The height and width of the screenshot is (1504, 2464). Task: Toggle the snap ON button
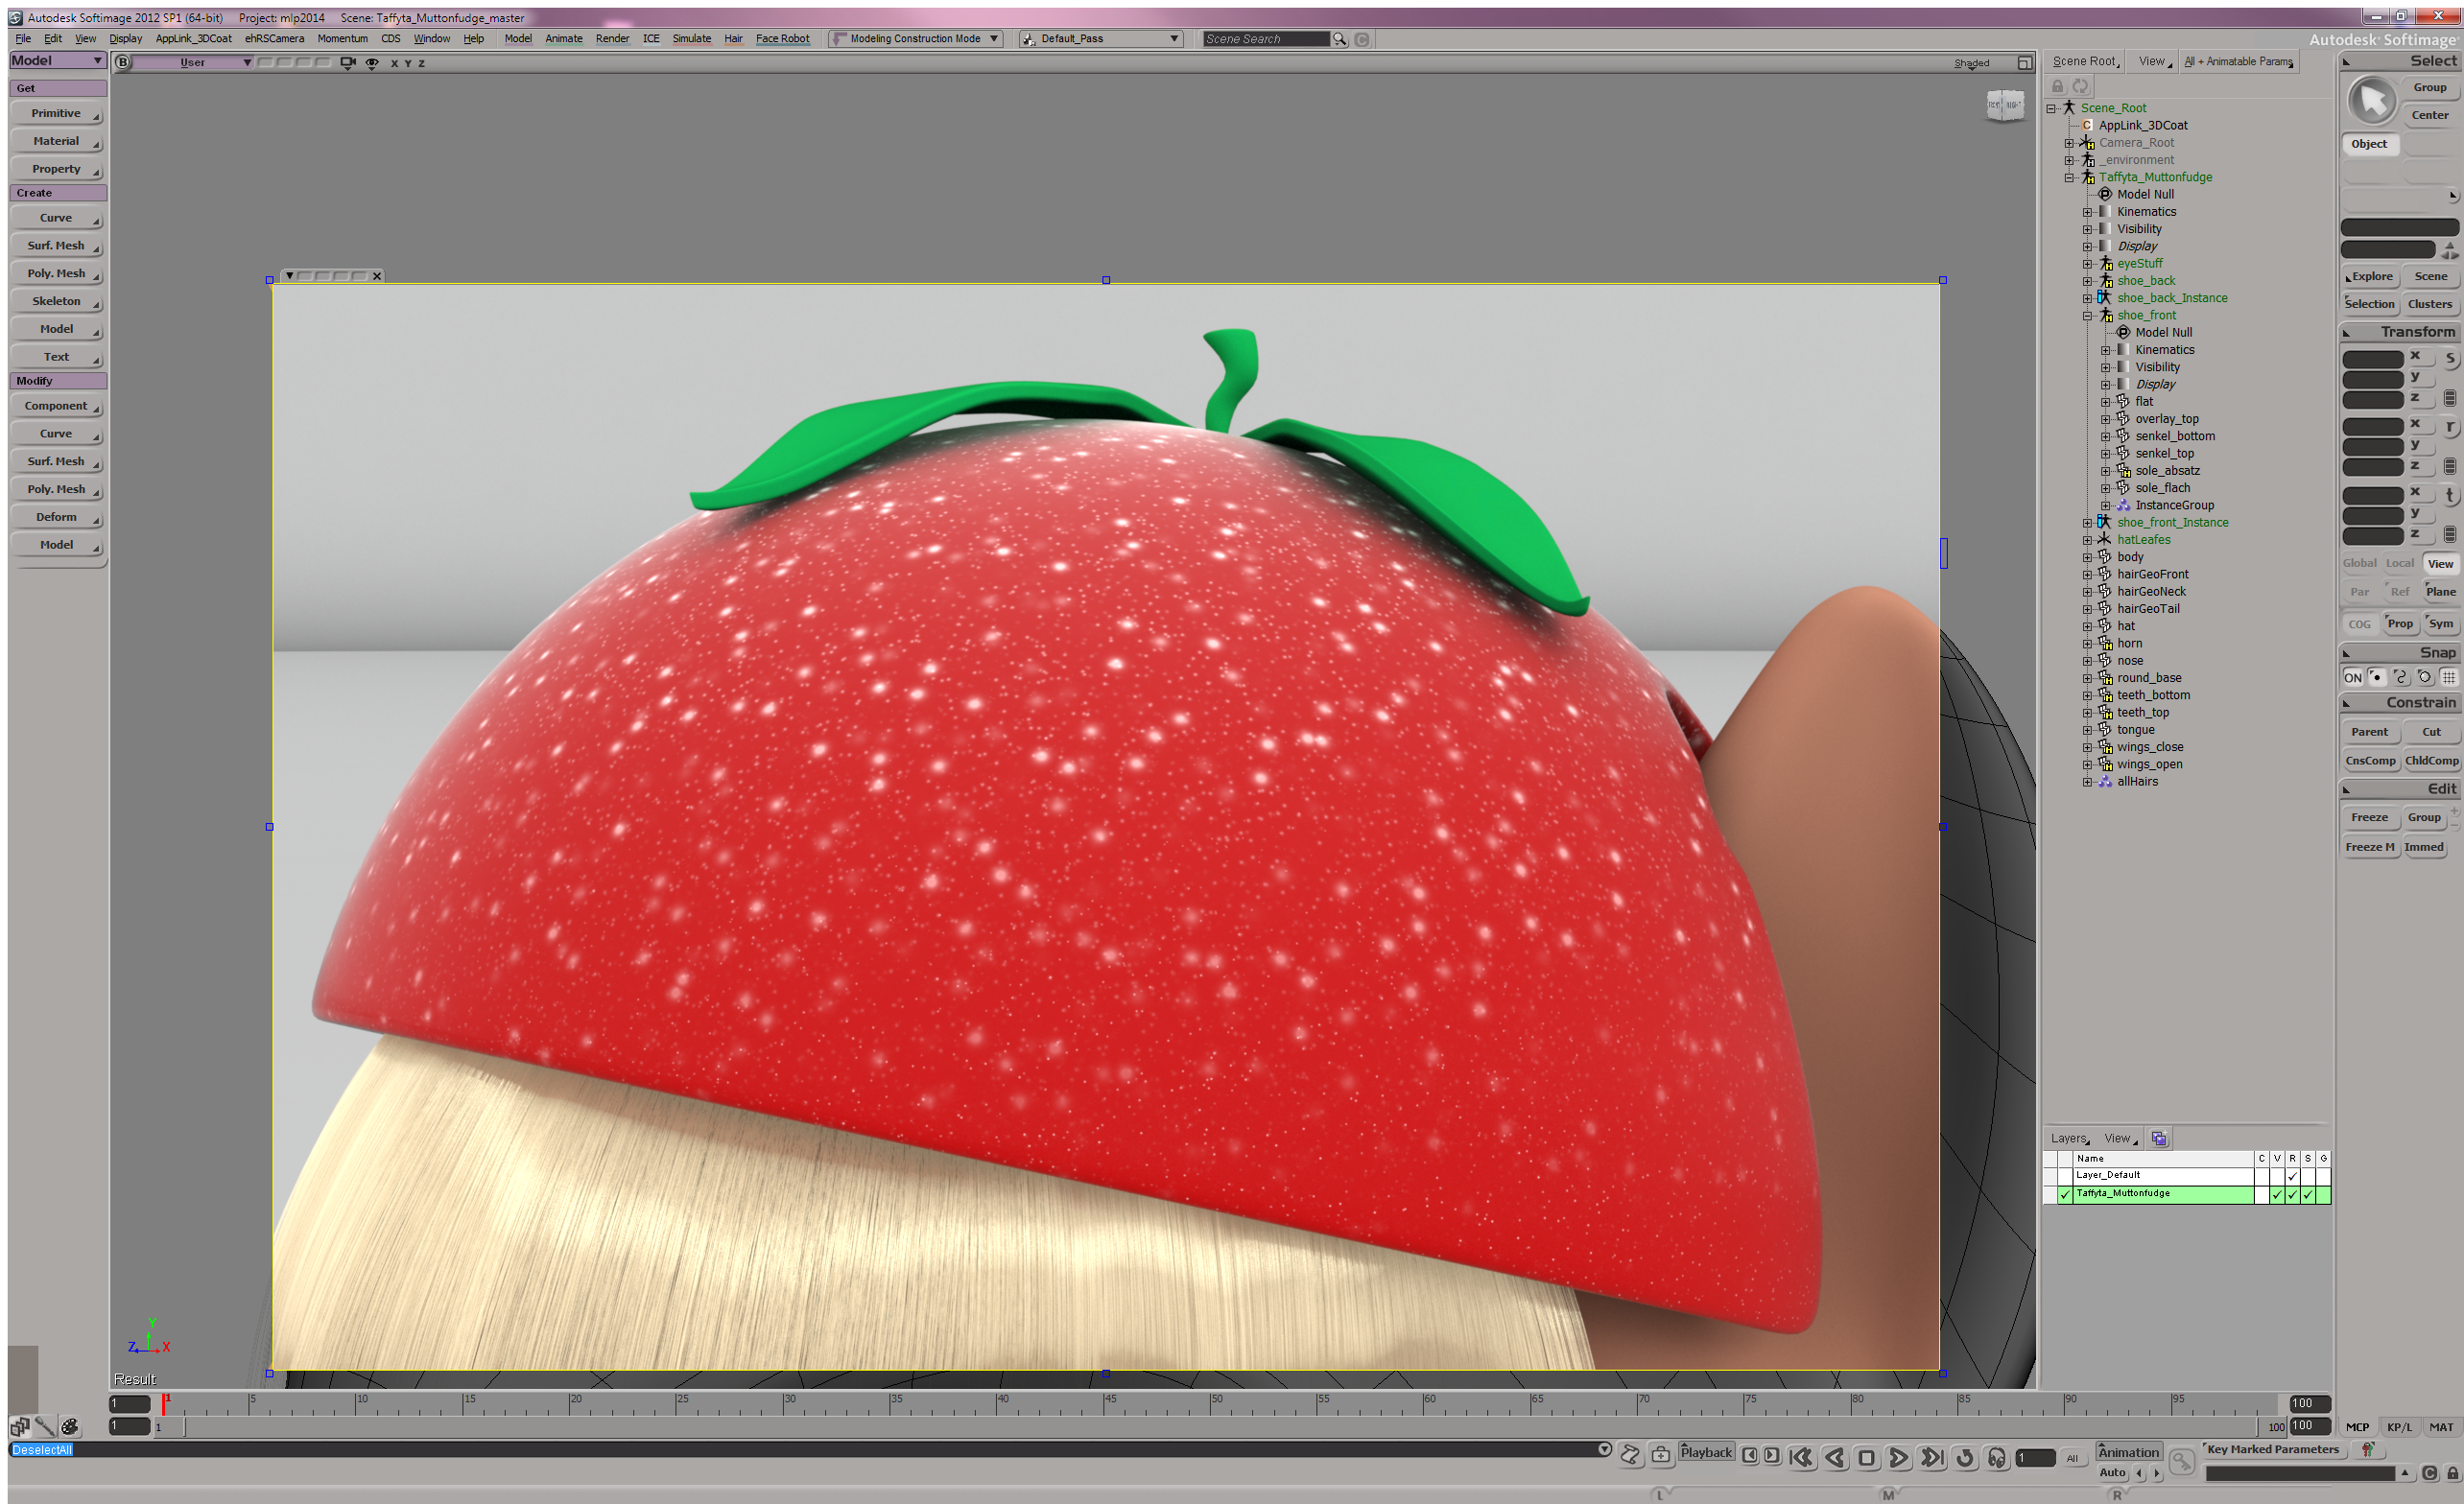click(x=2353, y=678)
